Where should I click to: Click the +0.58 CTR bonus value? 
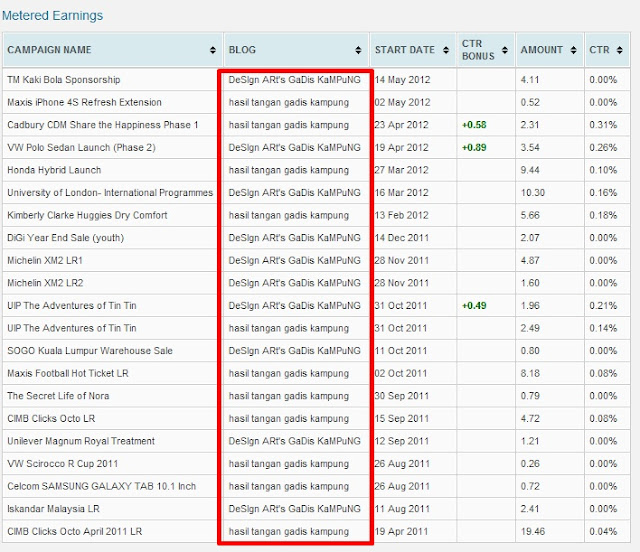[x=474, y=125]
